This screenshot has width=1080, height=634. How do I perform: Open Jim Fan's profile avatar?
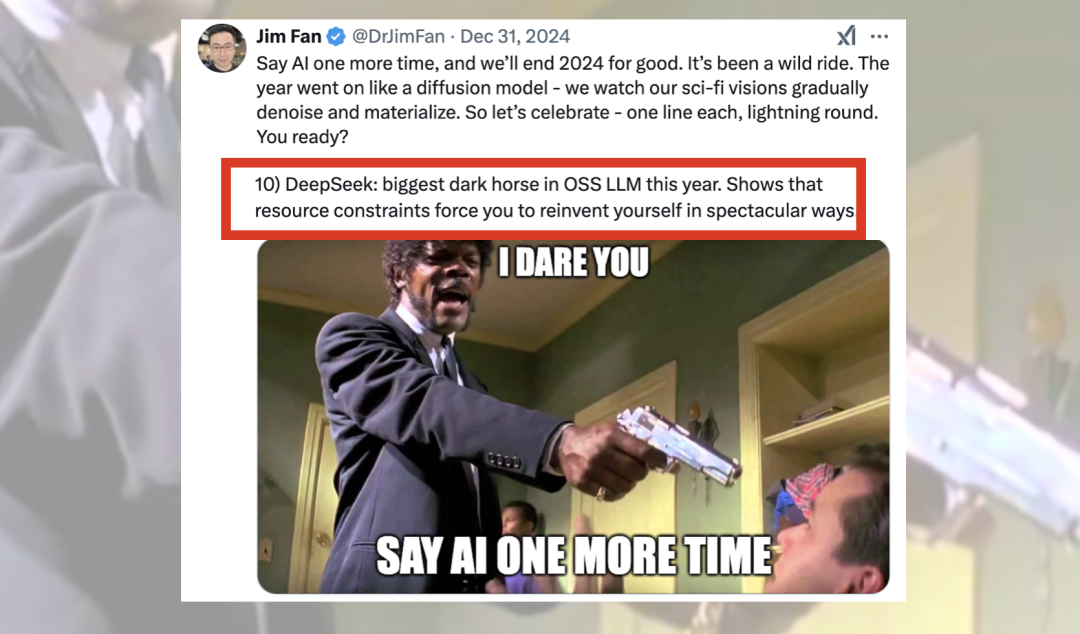(x=222, y=48)
